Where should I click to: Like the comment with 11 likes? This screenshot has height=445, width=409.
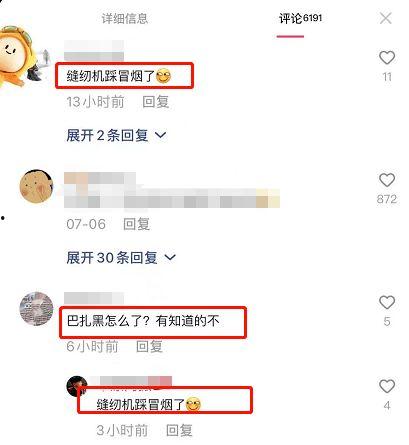(387, 58)
